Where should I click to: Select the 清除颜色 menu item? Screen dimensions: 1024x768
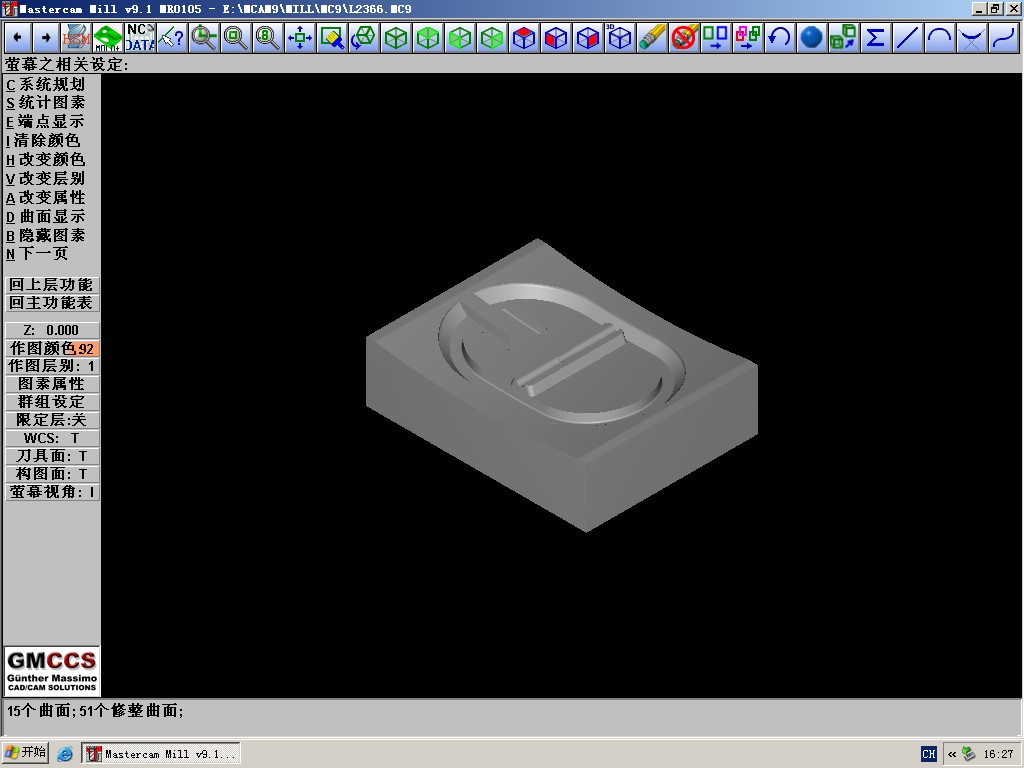click(43, 140)
